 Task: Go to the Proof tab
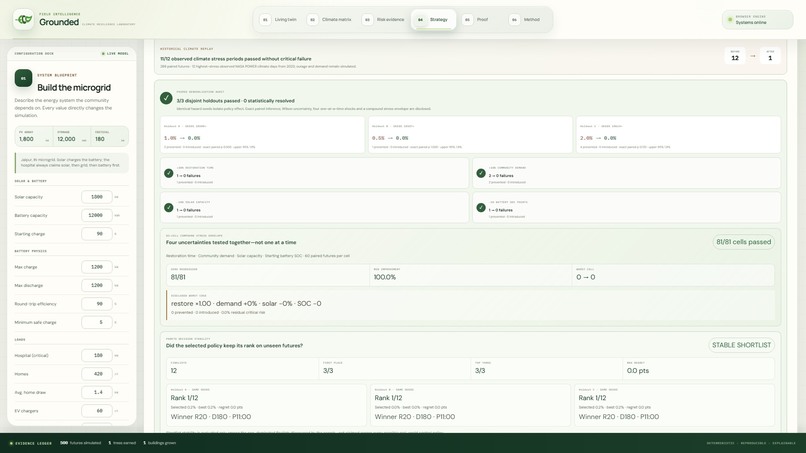(477, 20)
